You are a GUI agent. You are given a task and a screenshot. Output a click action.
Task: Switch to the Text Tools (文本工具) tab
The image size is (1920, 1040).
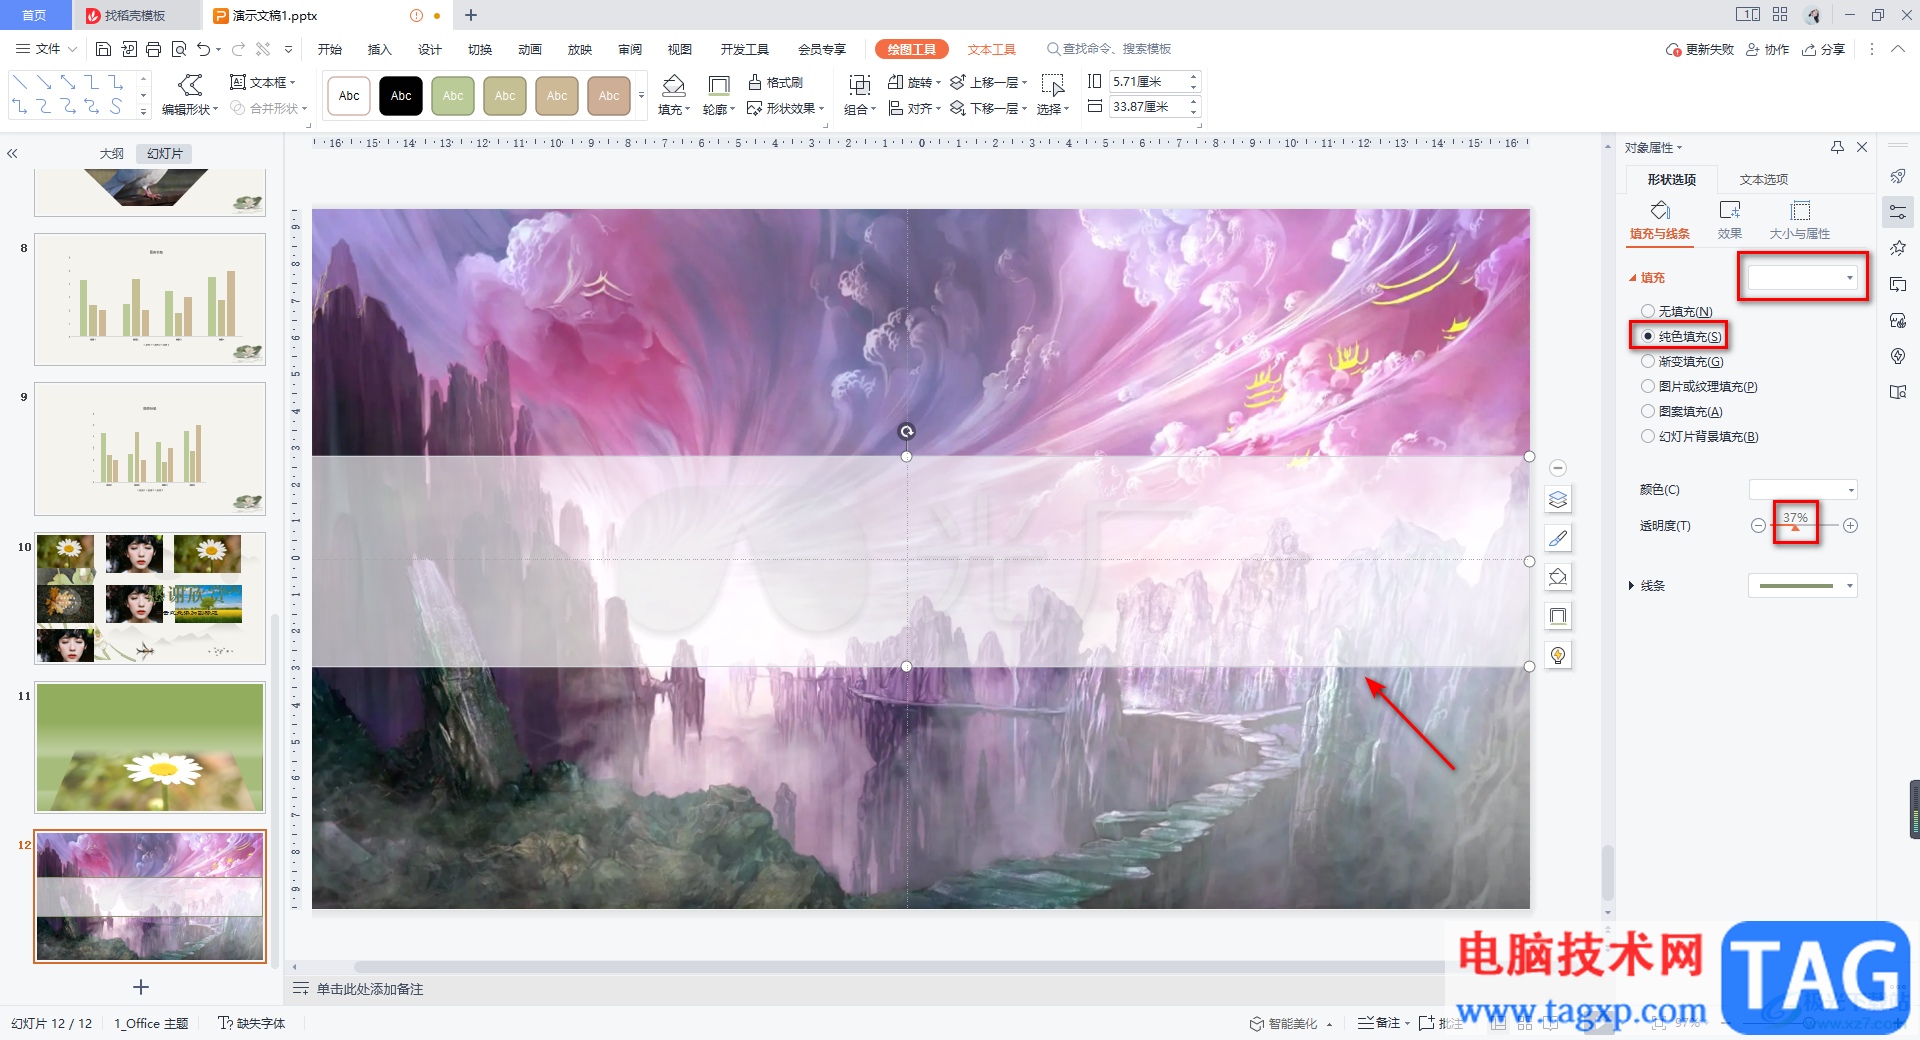991,49
